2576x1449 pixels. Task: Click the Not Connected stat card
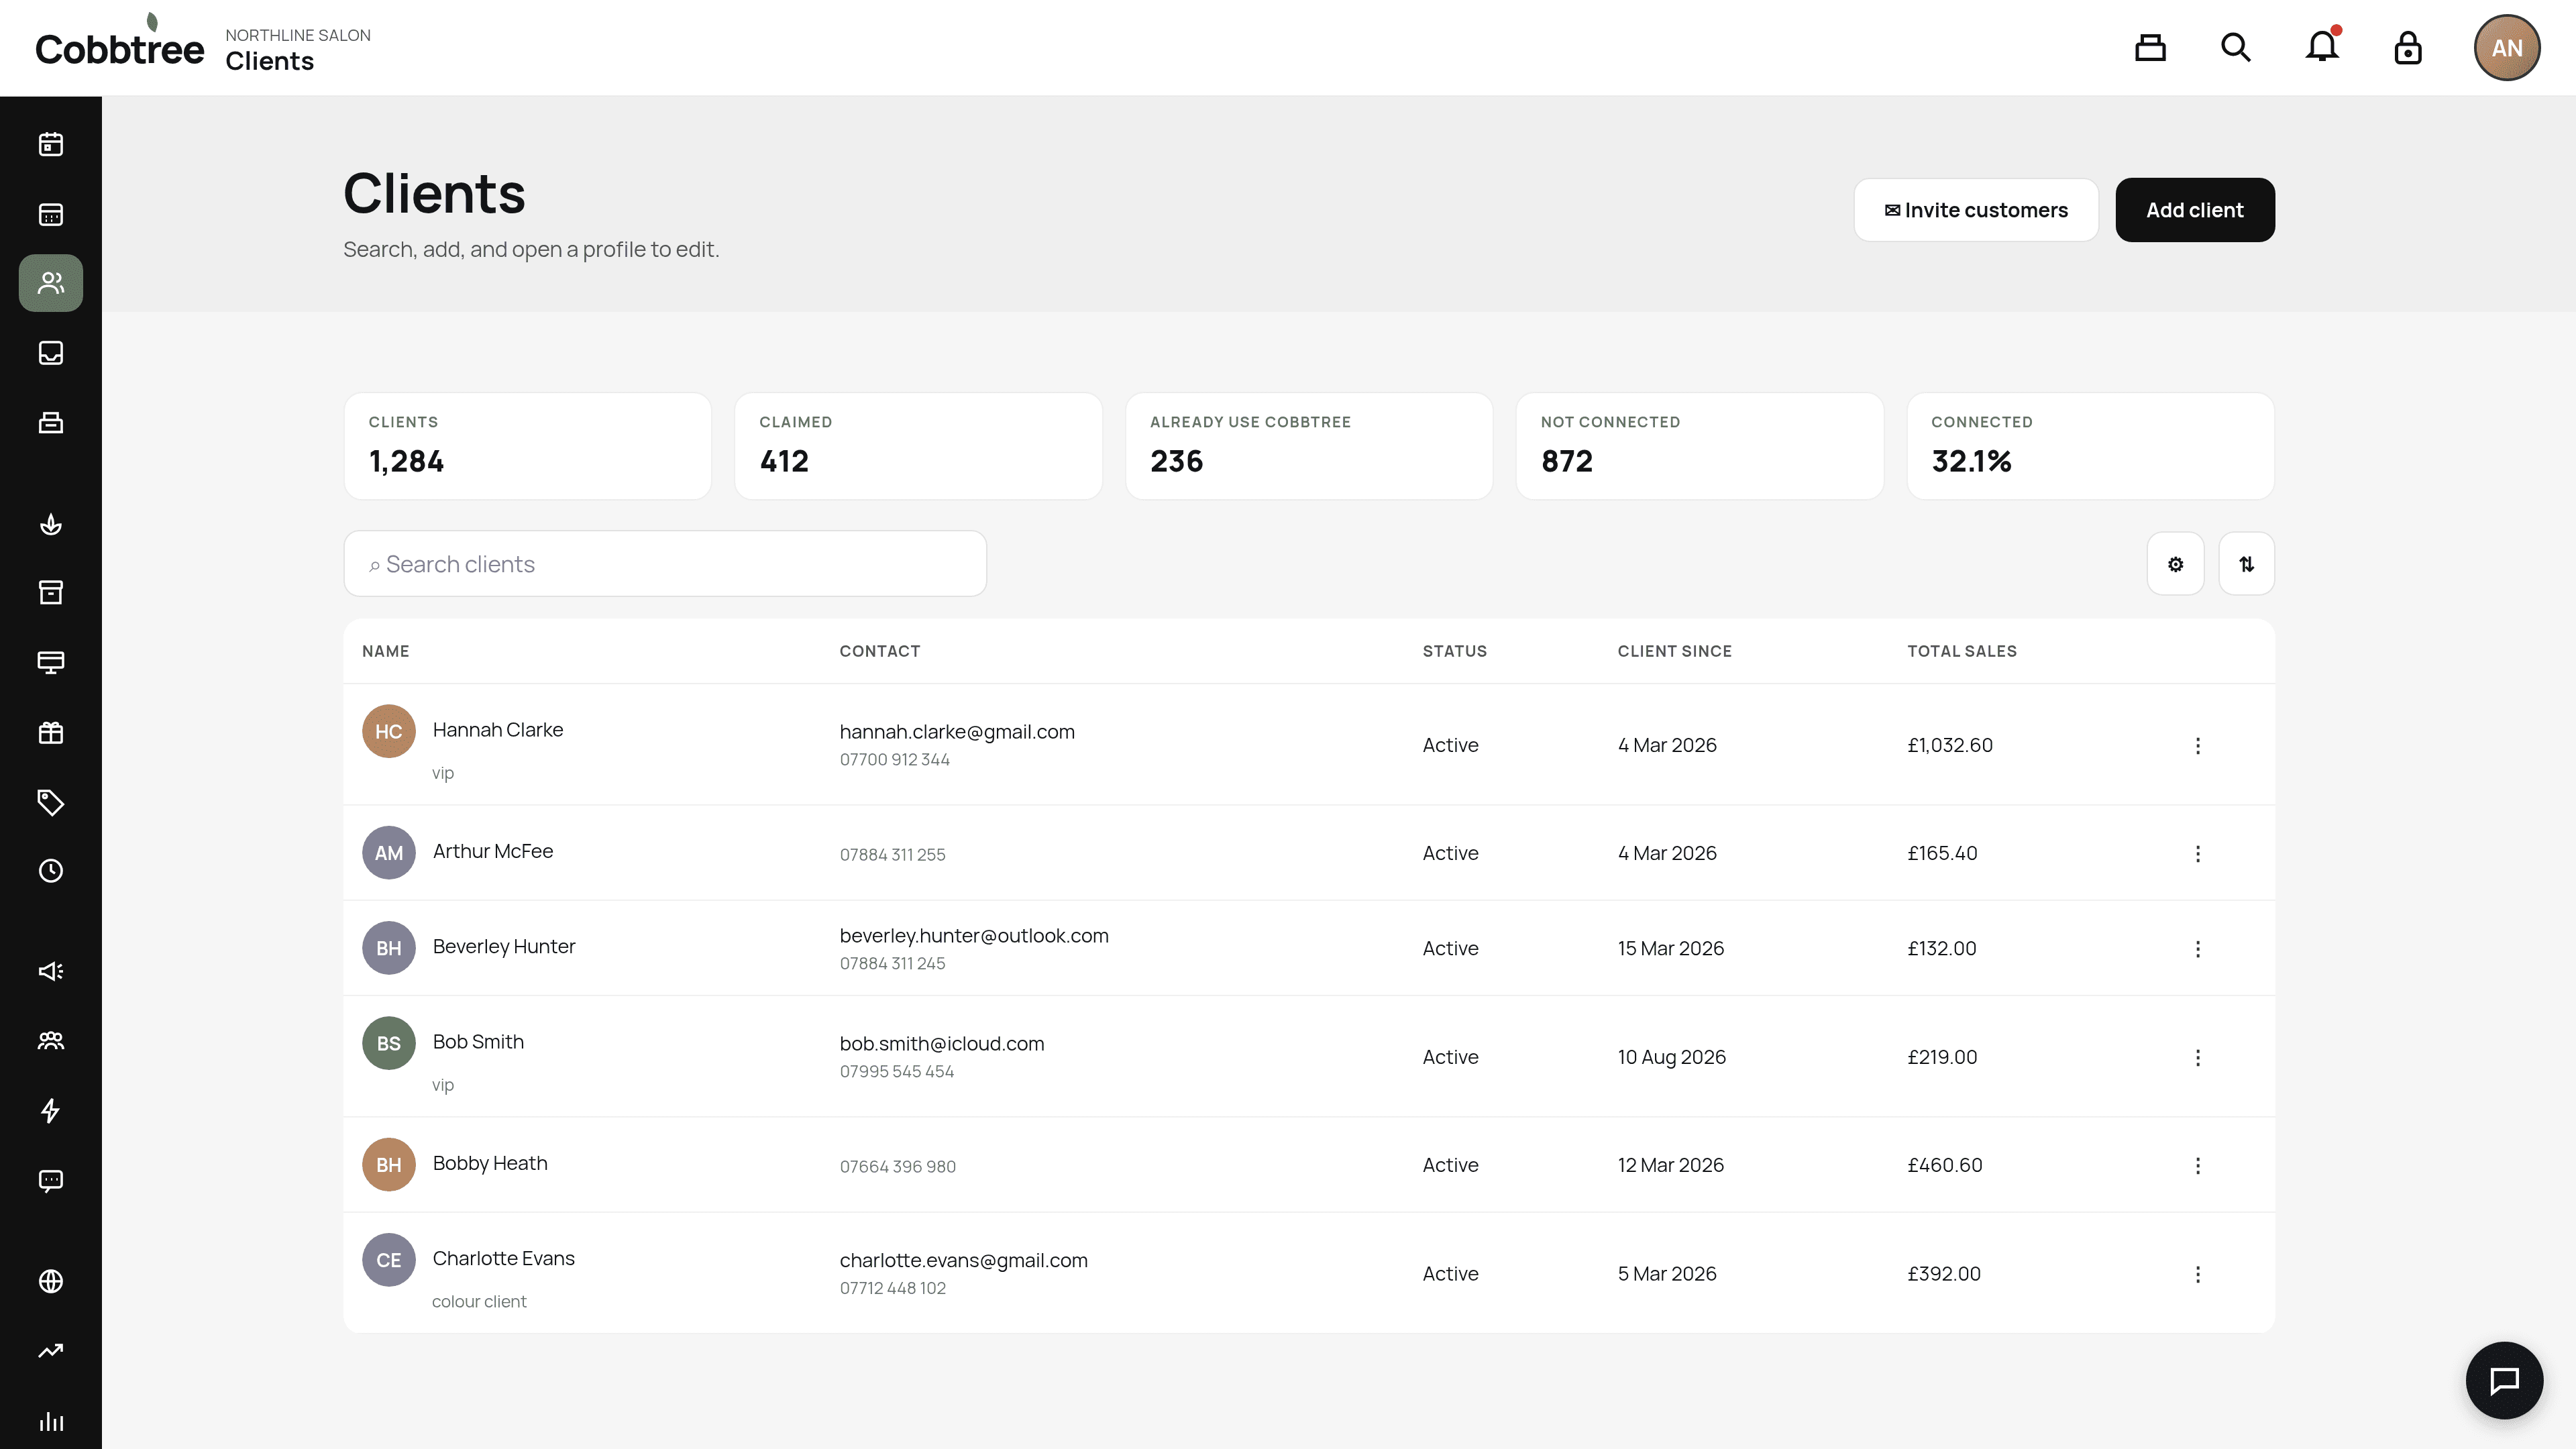point(1700,446)
